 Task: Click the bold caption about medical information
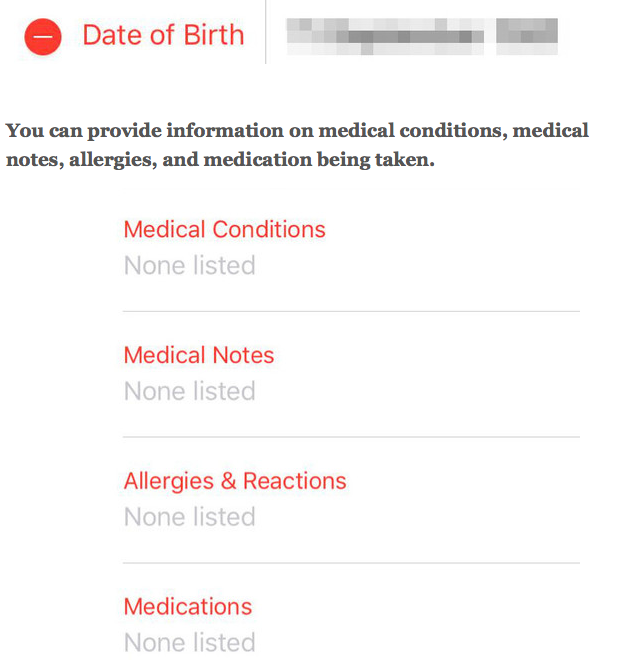(297, 145)
